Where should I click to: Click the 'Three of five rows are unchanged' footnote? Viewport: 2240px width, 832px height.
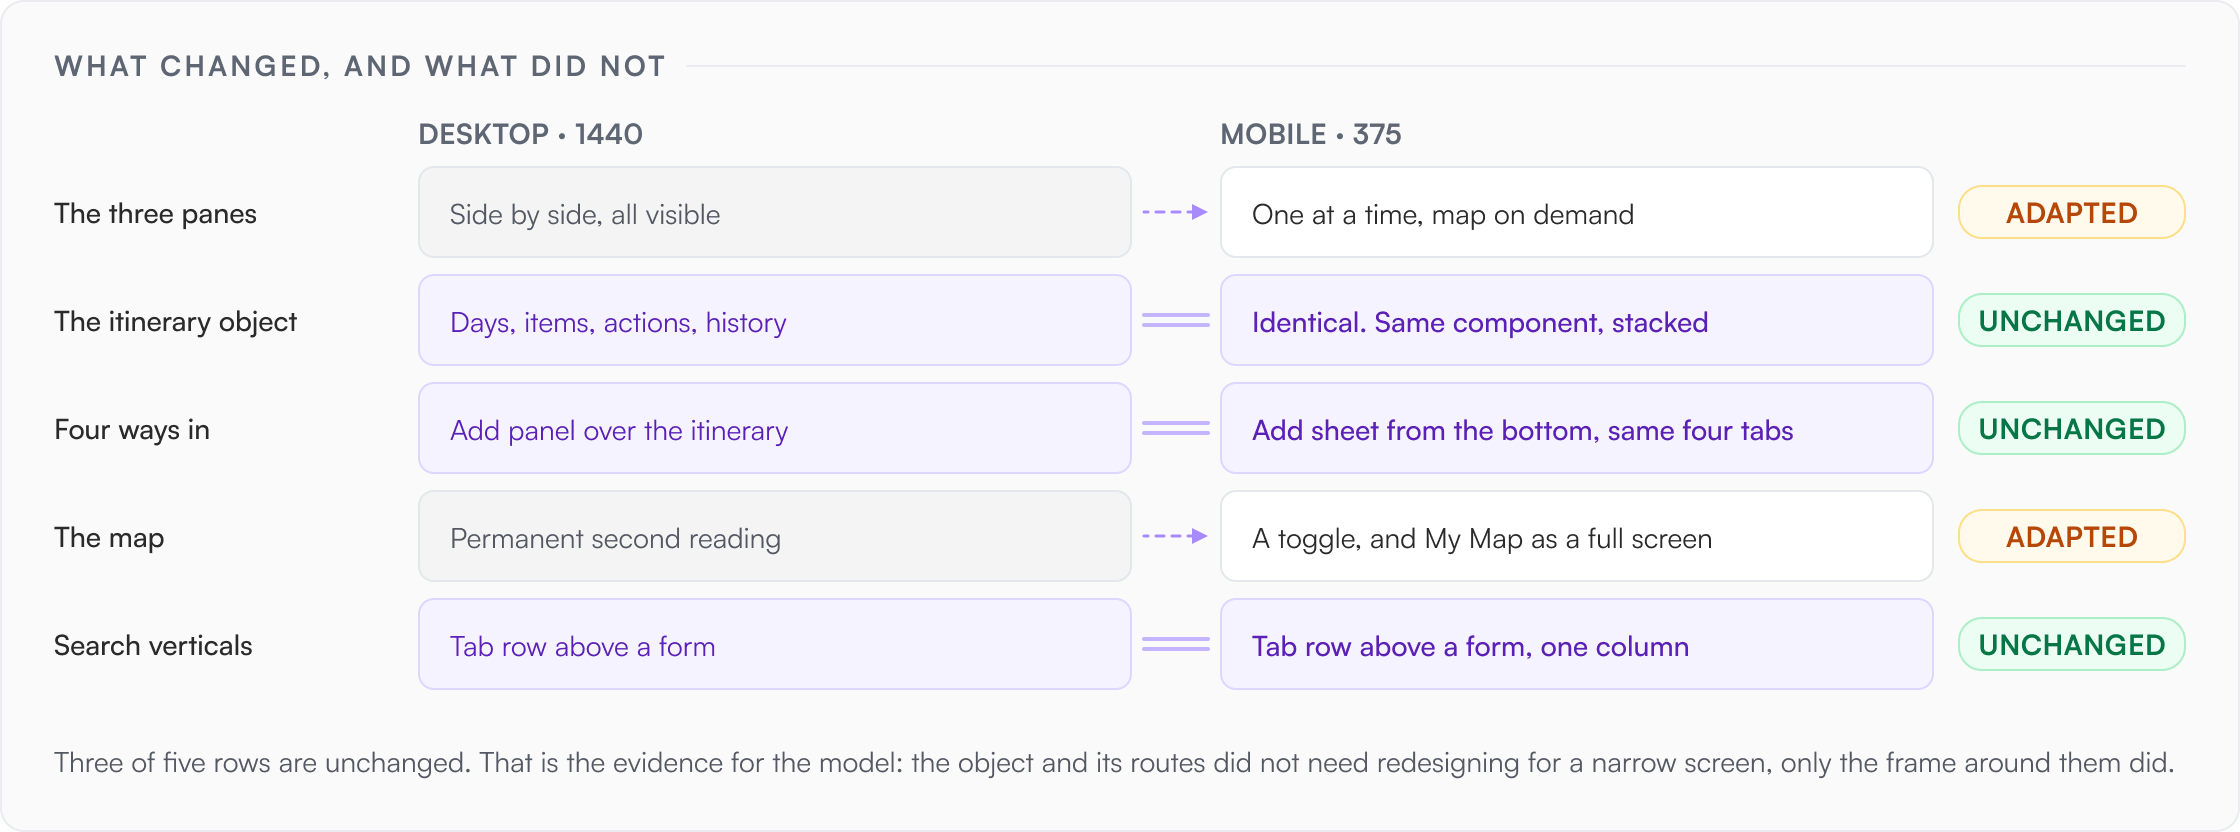[x=1114, y=763]
